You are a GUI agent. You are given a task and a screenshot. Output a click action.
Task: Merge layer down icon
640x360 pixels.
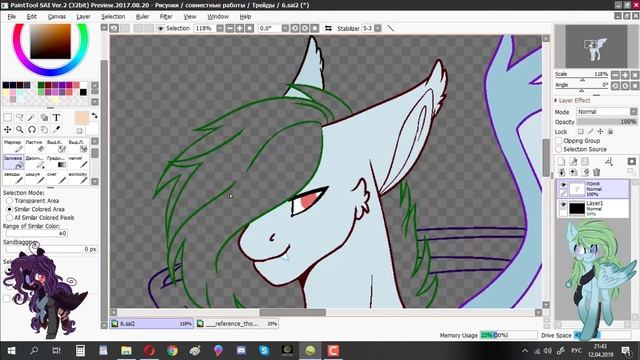point(562,172)
